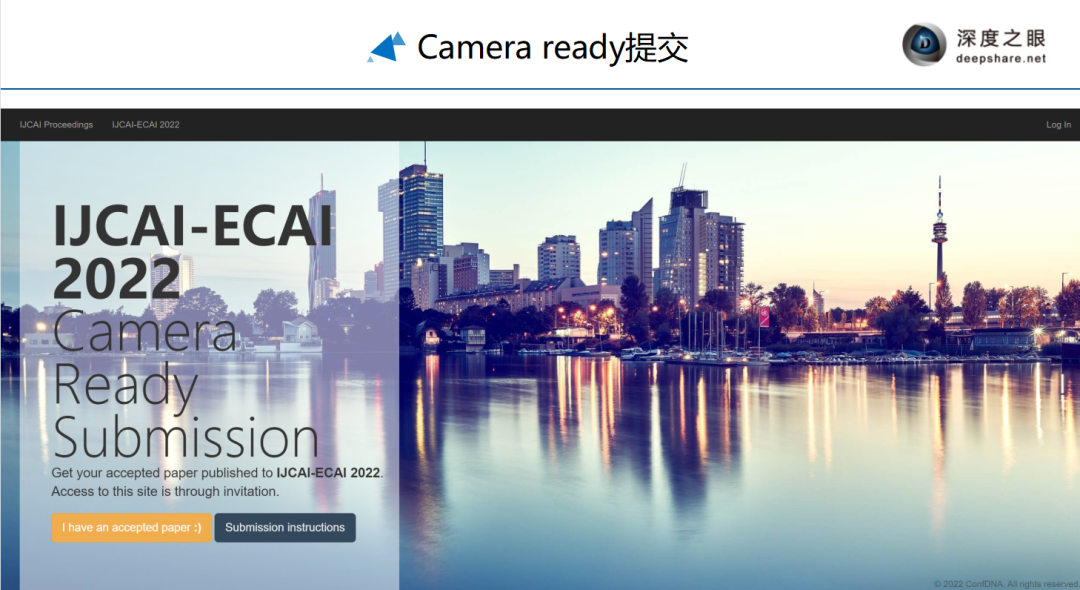Click the 'I have an accepted paper :)' button
The height and width of the screenshot is (590, 1080).
coord(132,527)
